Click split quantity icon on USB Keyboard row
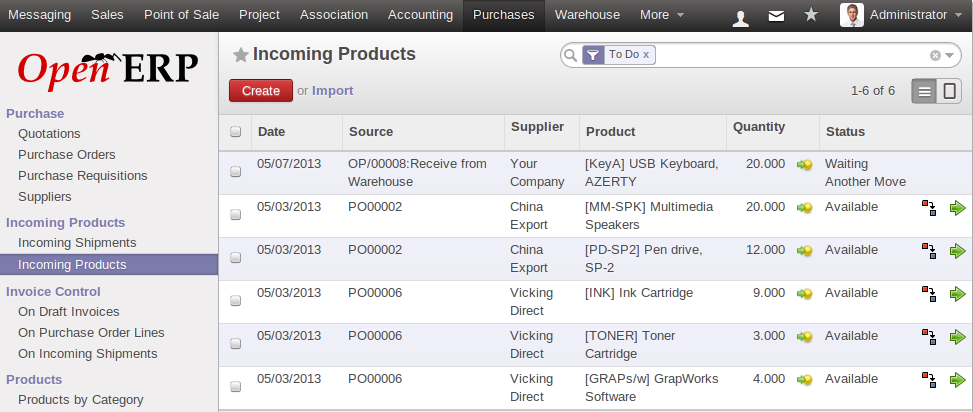The image size is (973, 412). click(804, 164)
